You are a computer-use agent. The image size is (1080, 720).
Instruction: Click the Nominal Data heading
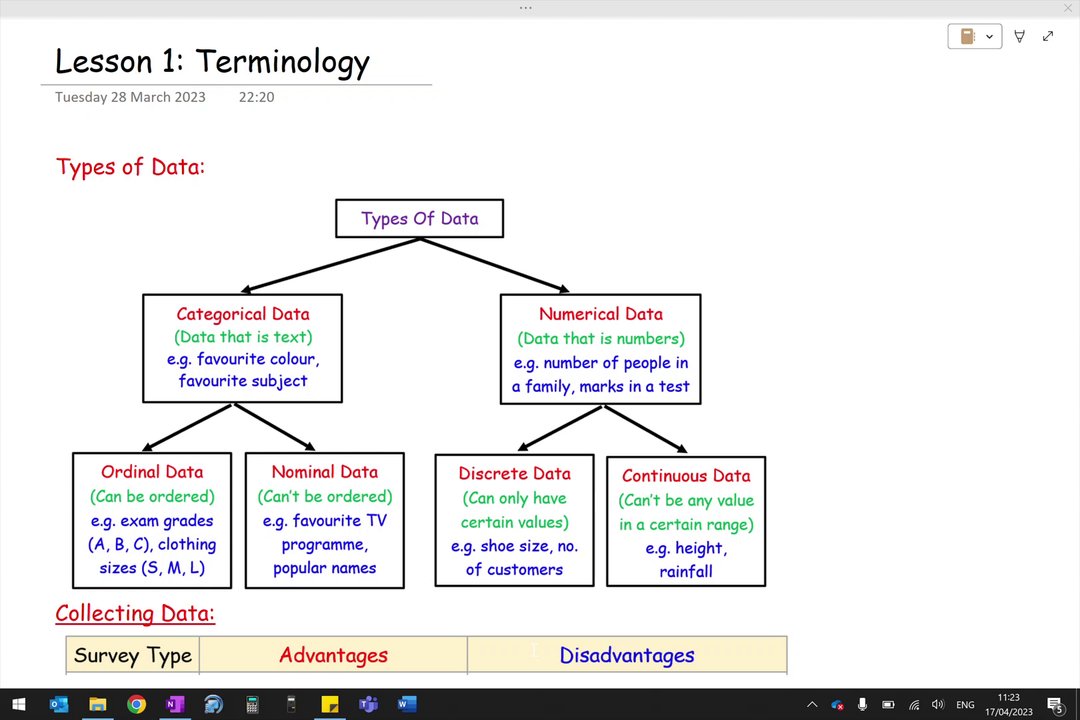tap(324, 472)
